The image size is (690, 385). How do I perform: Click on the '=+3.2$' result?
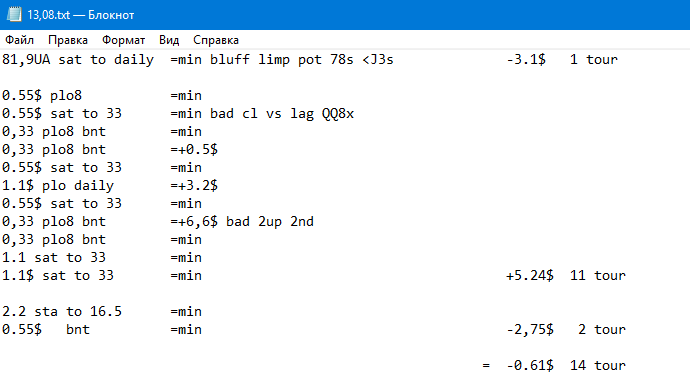coord(194,186)
